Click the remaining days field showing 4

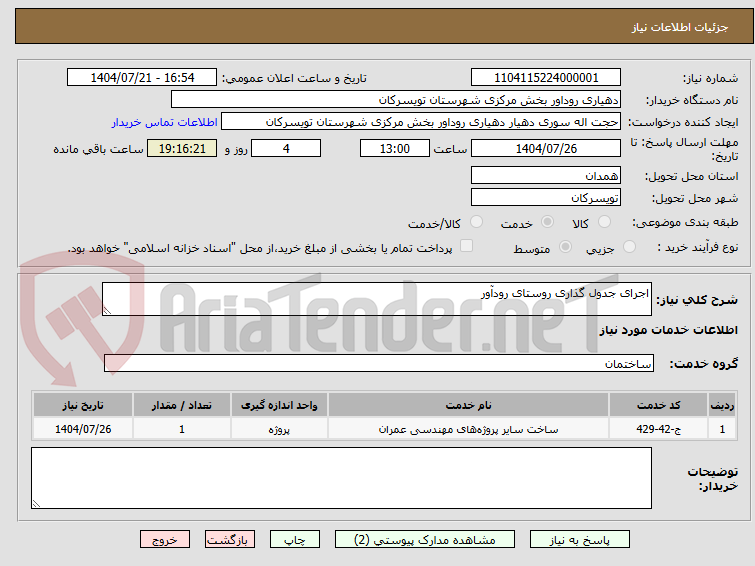pos(286,148)
